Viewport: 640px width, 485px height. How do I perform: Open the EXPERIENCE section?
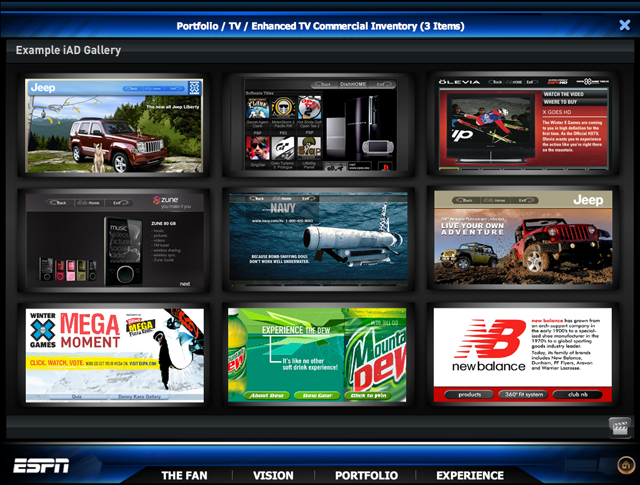point(470,476)
